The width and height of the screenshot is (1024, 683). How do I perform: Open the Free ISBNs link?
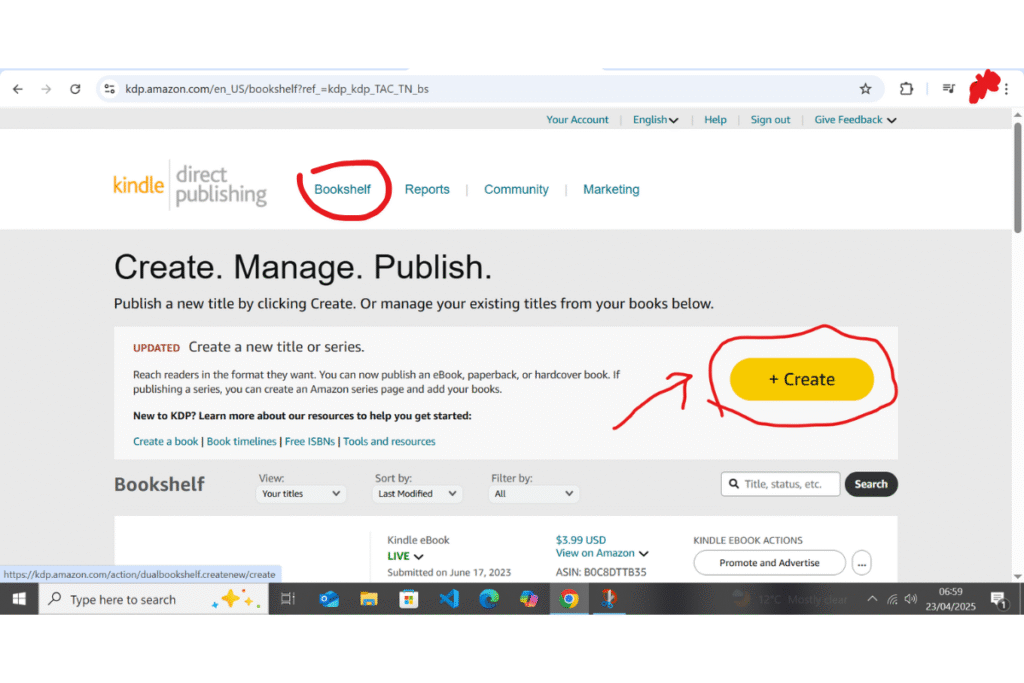[x=310, y=441]
